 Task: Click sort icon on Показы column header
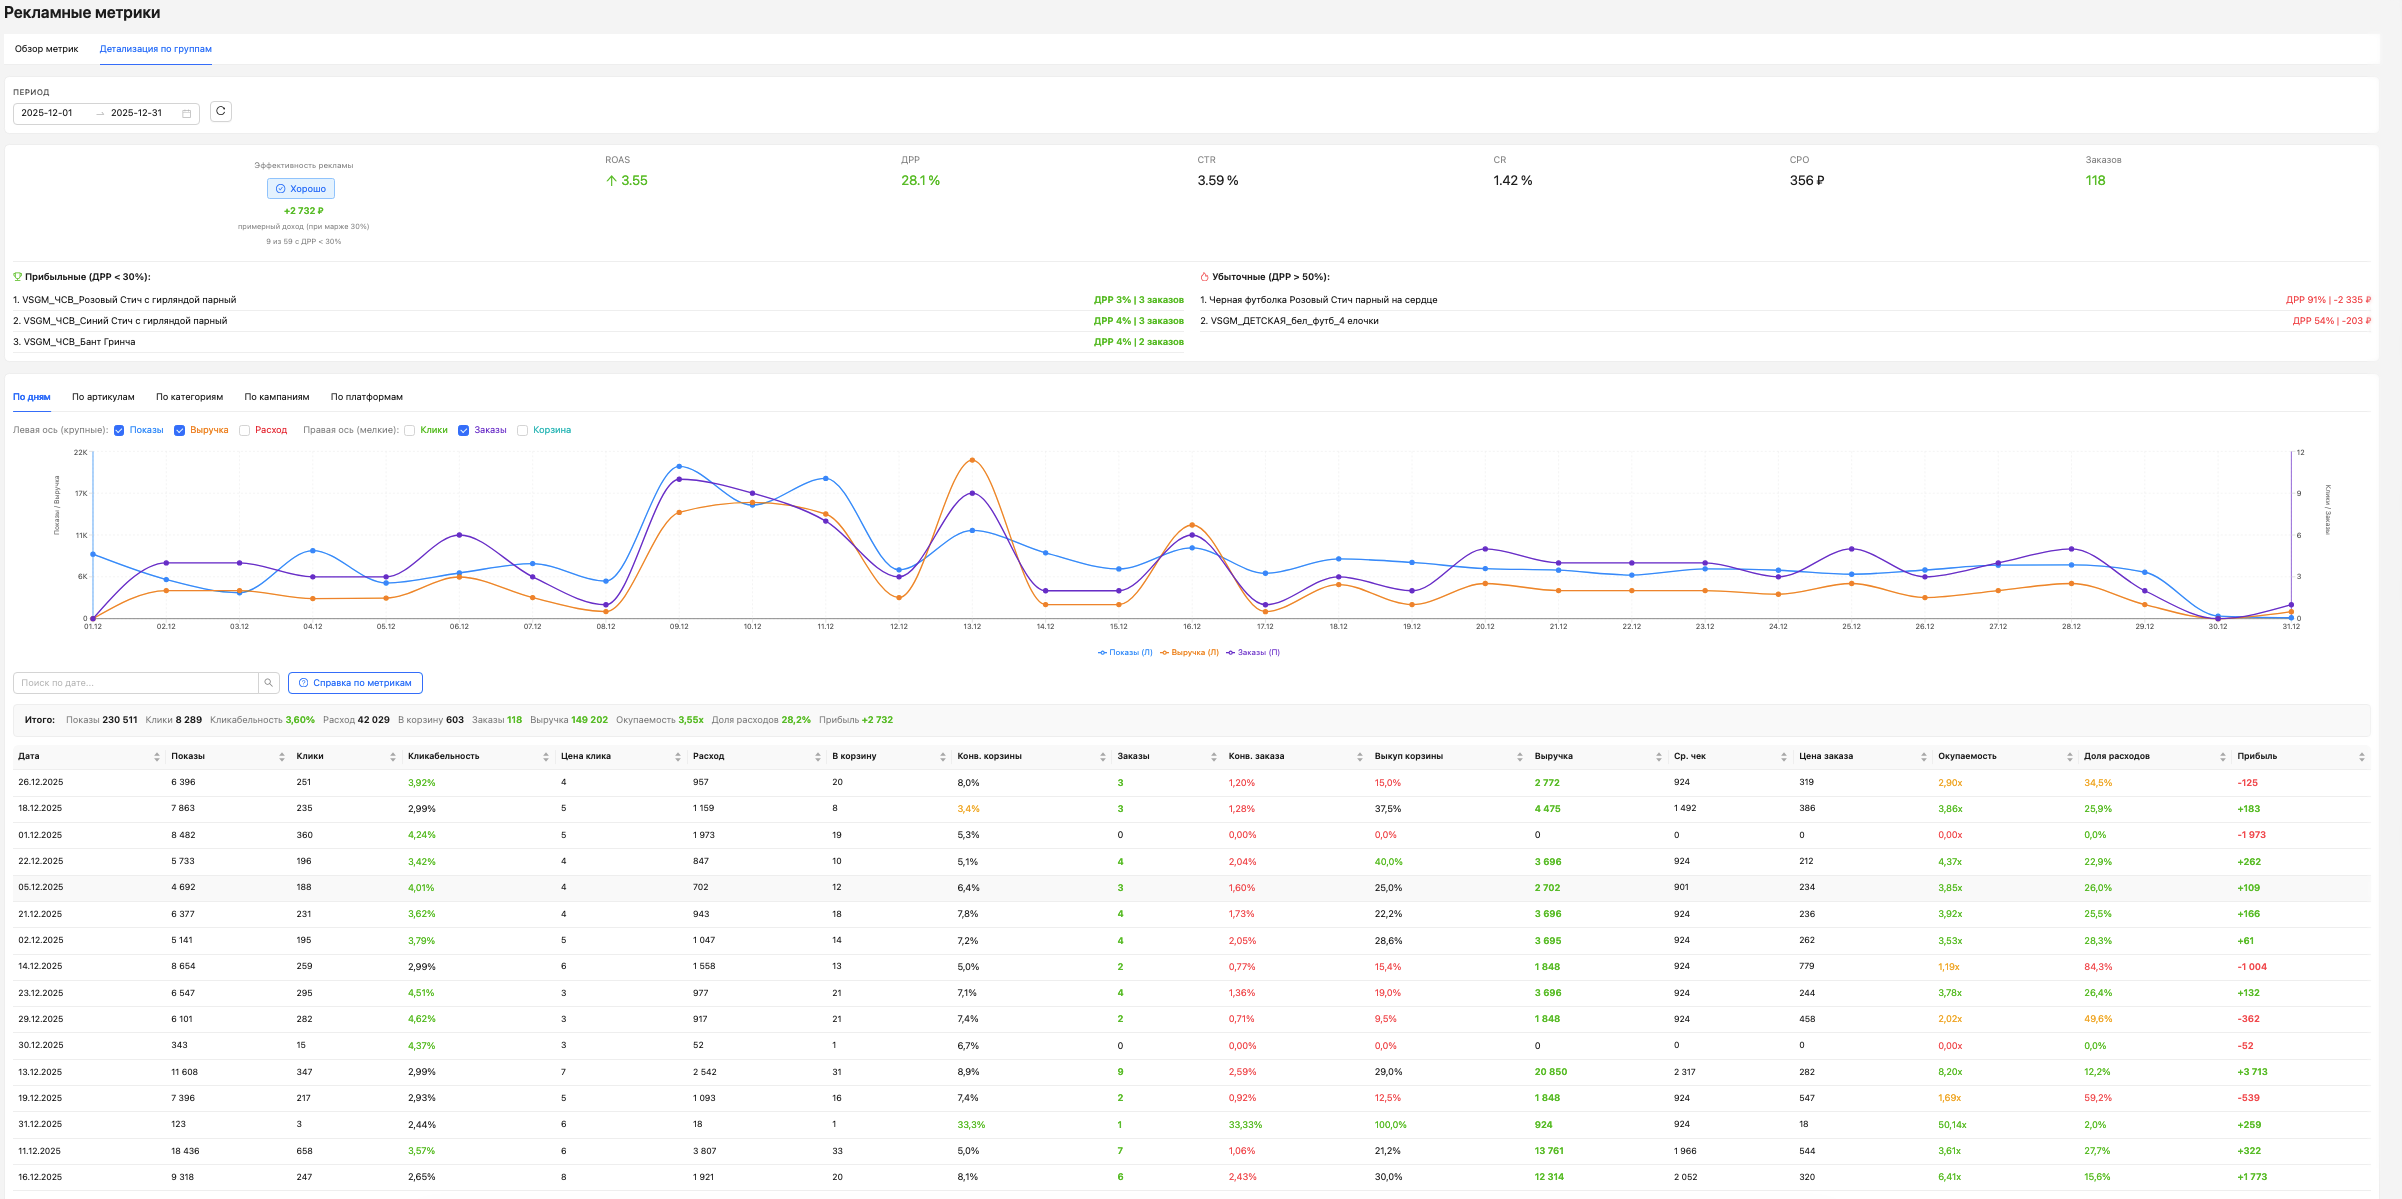[282, 757]
